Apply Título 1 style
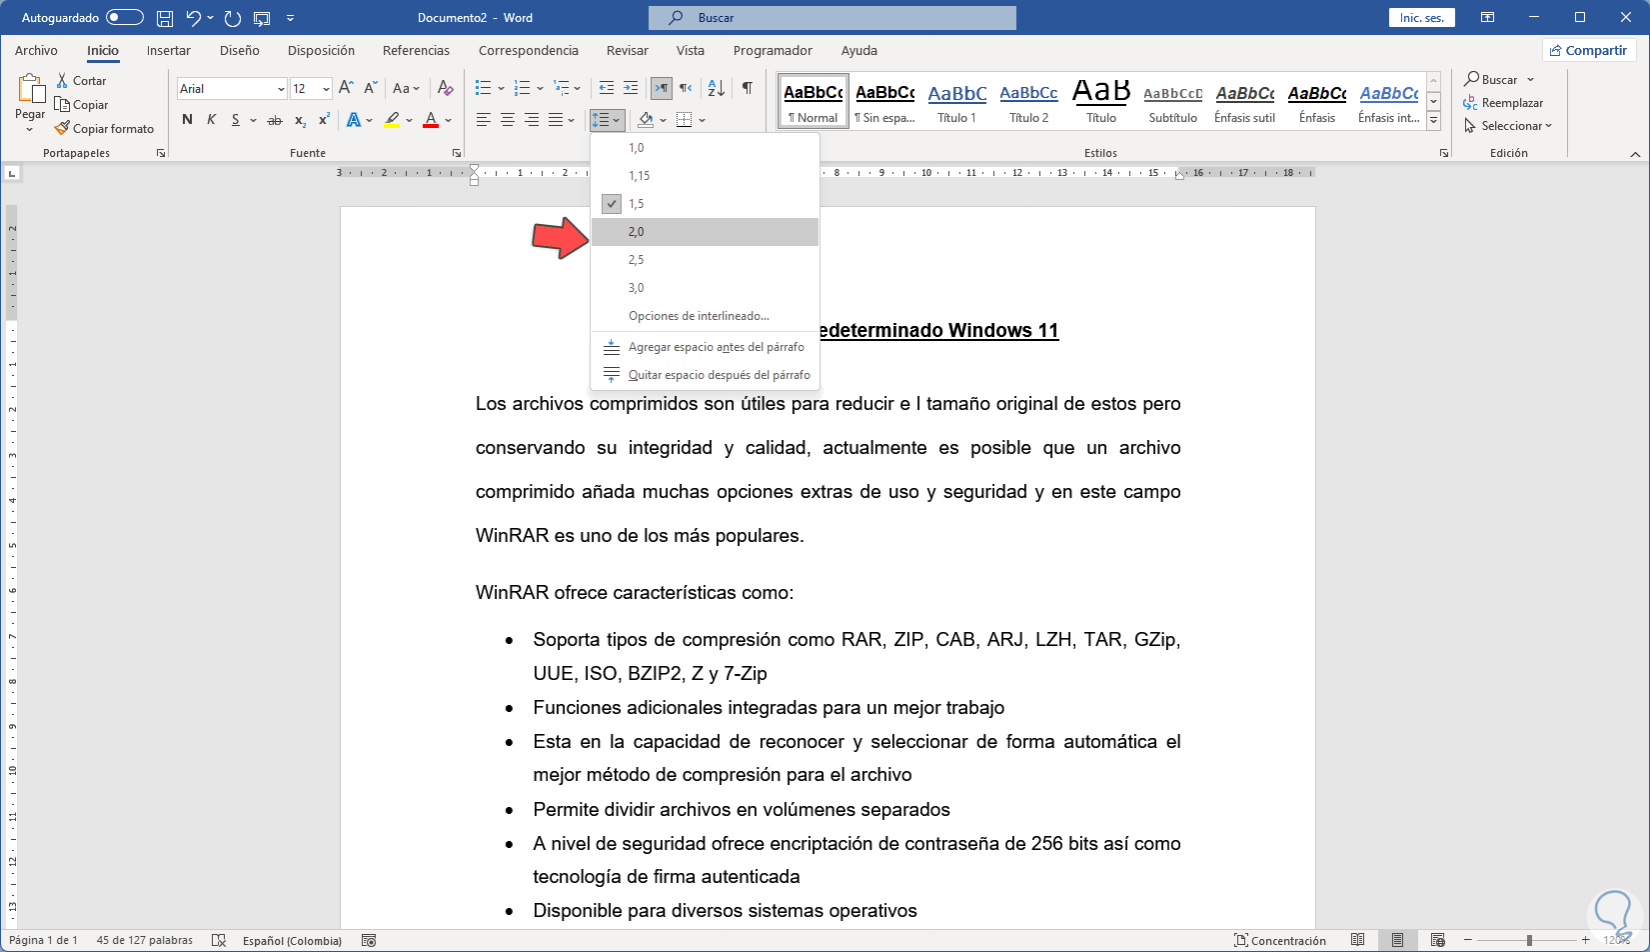Viewport: 1650px width, 952px height. point(957,102)
